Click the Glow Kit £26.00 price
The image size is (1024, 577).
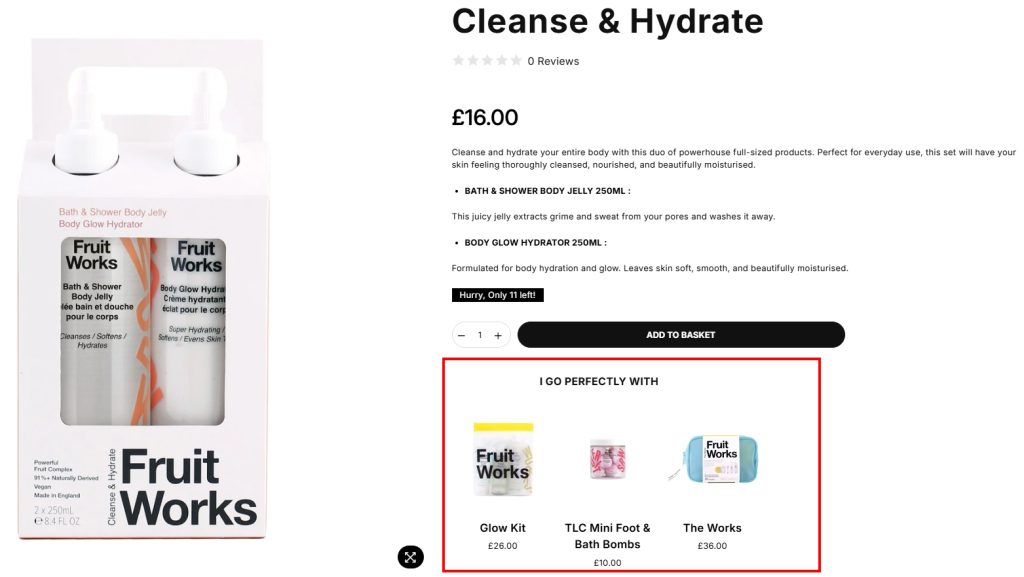click(x=502, y=546)
